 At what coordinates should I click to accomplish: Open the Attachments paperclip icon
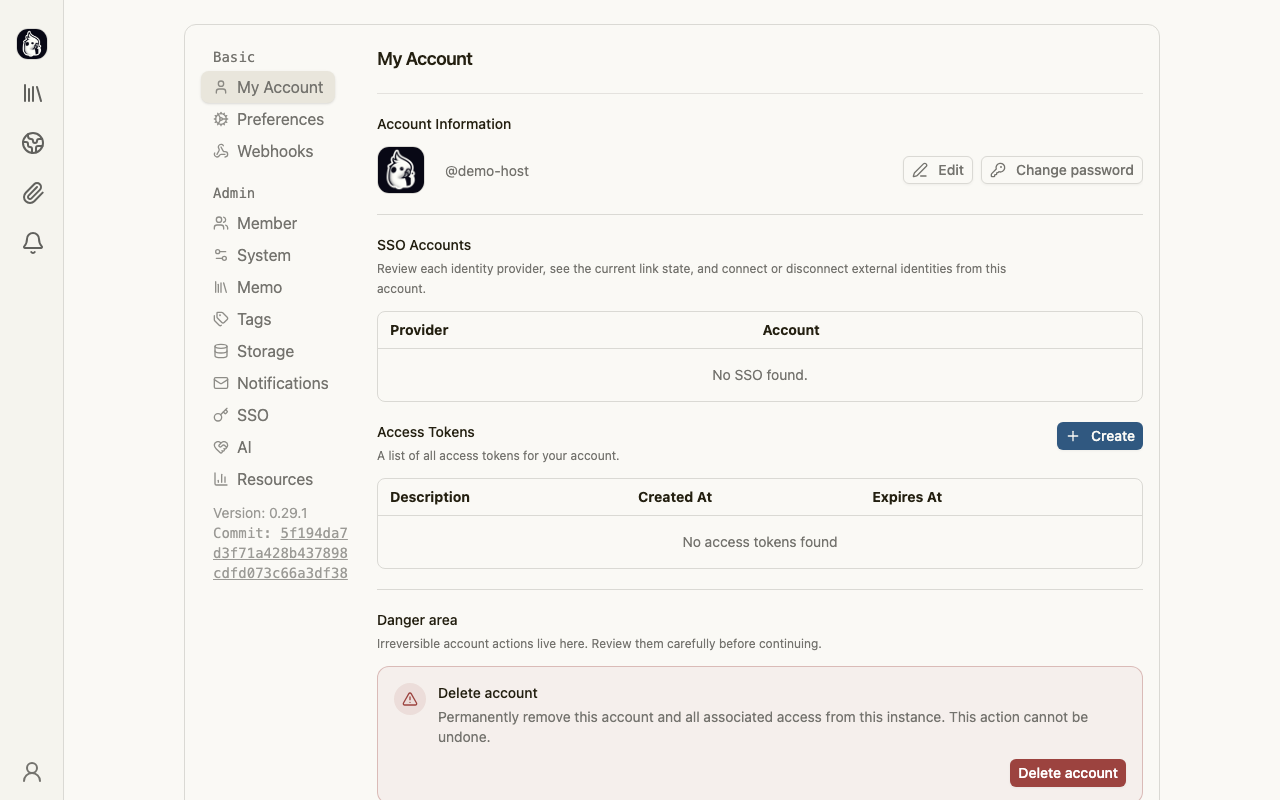(x=32, y=193)
